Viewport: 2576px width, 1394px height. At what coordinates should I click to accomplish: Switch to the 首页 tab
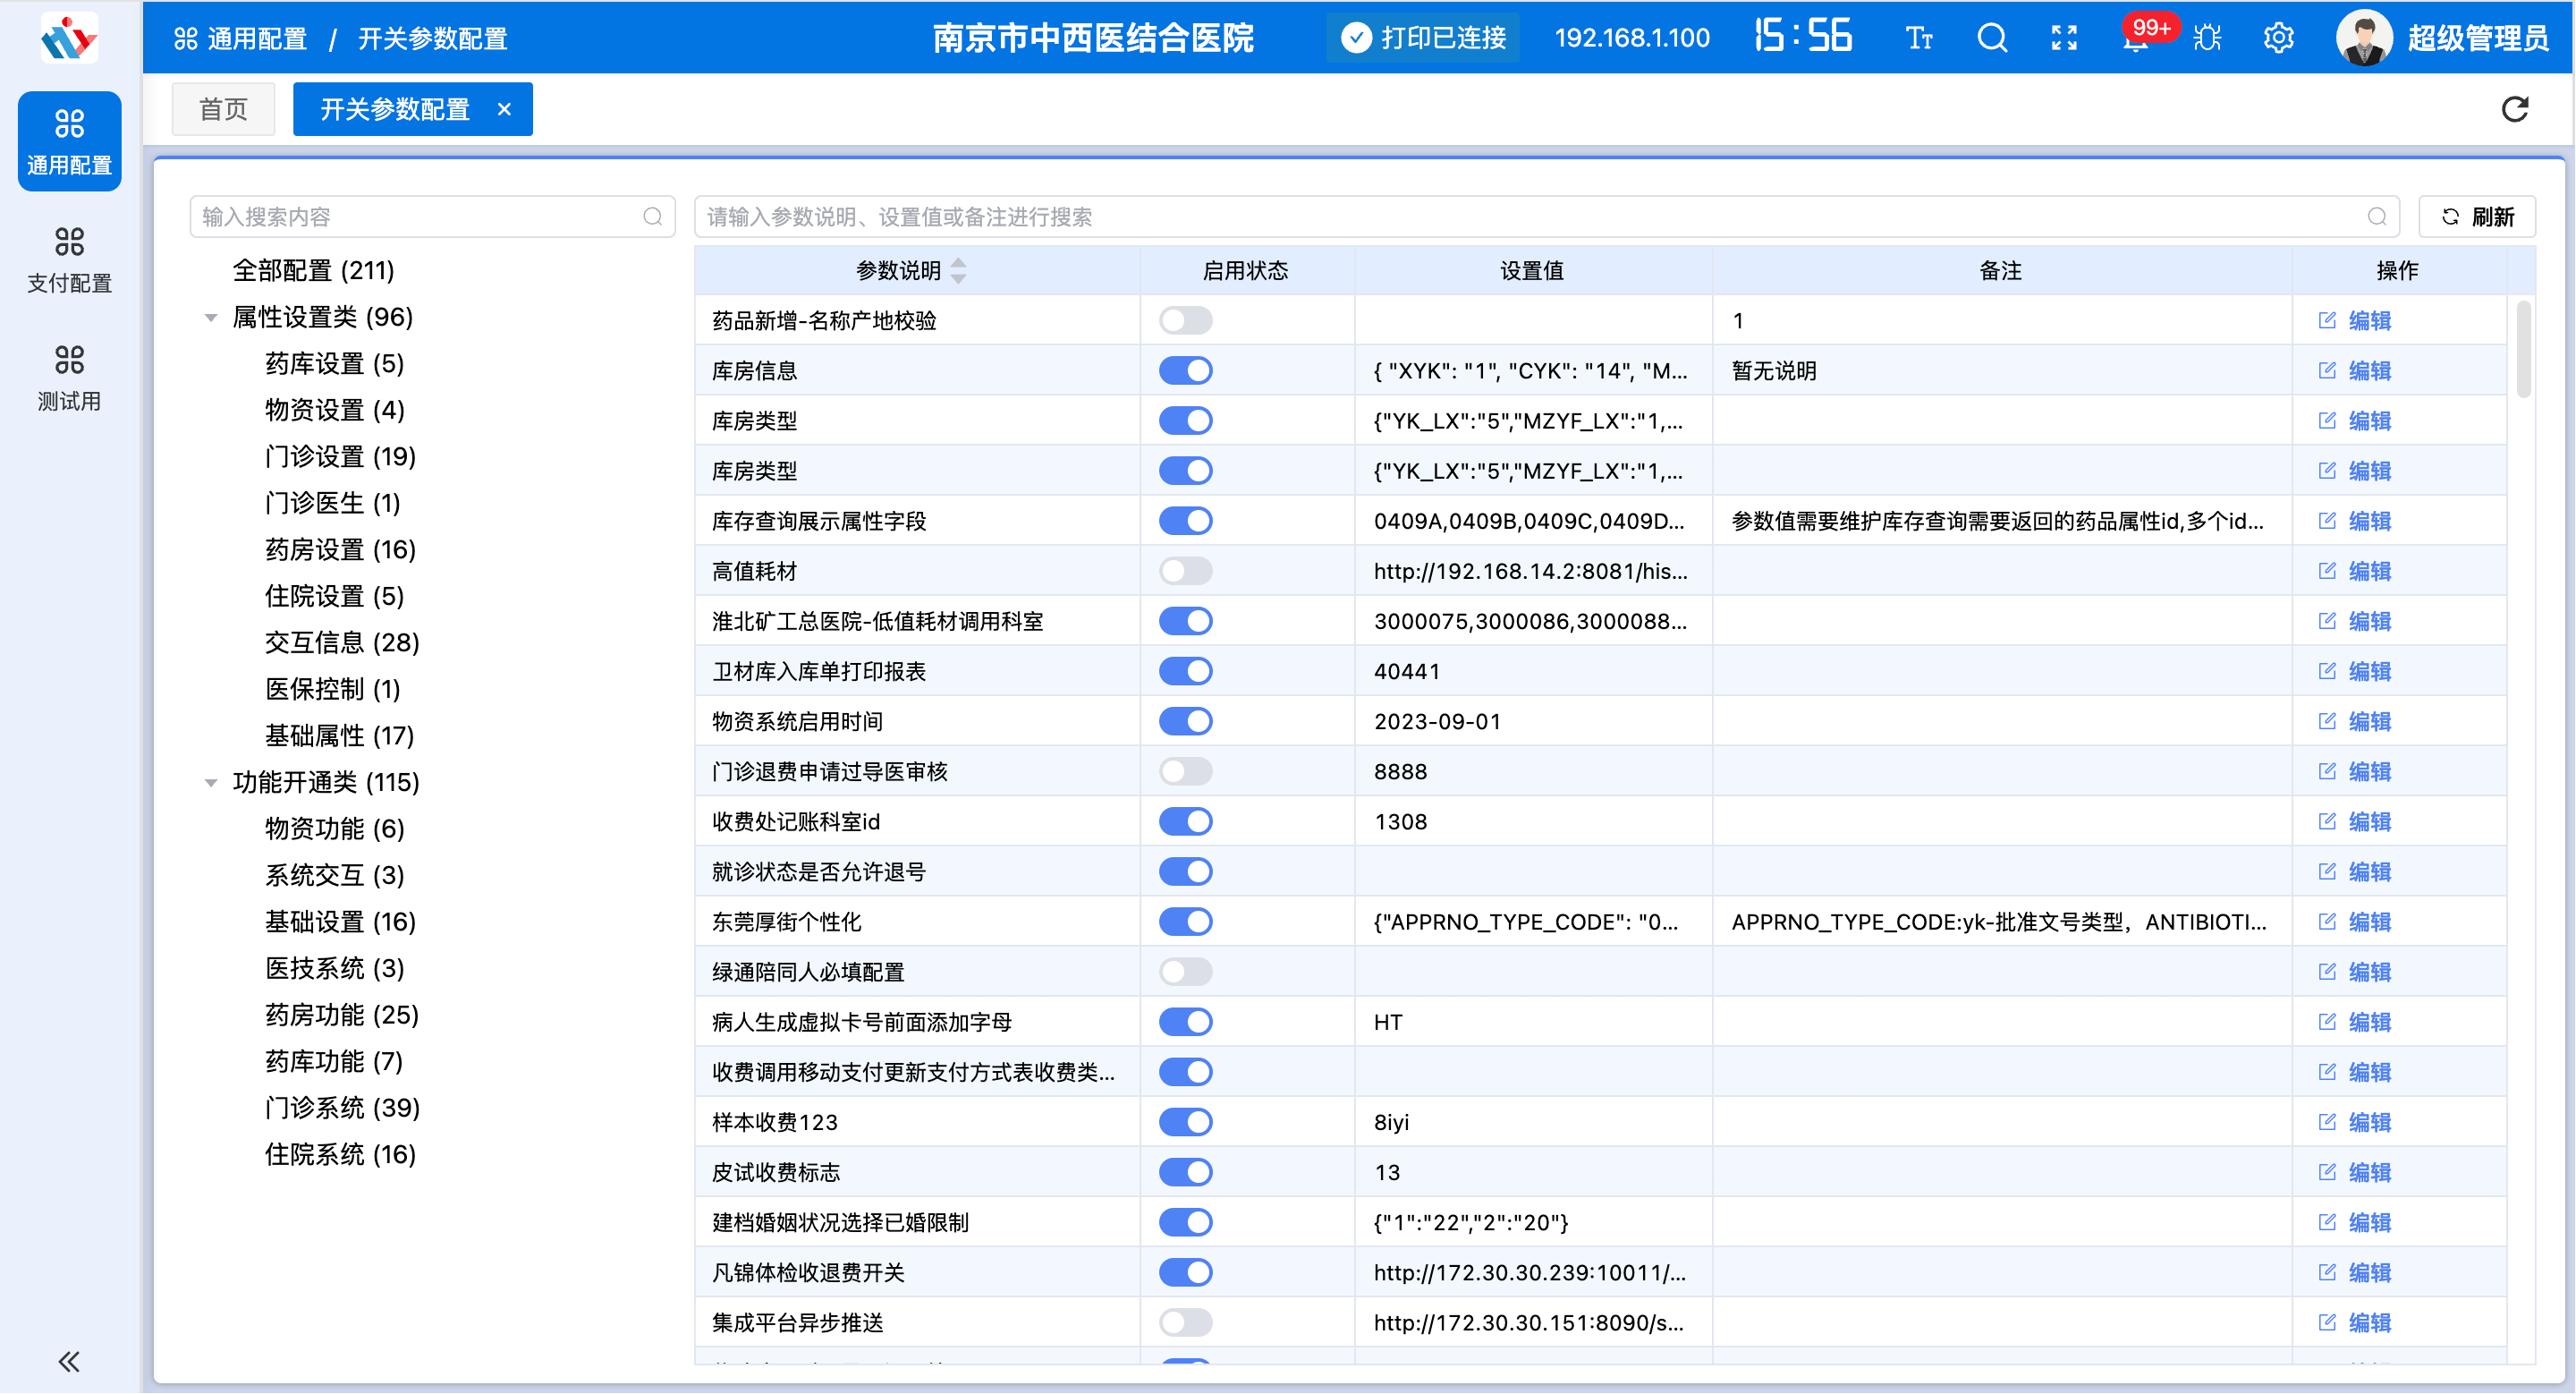tap(223, 109)
